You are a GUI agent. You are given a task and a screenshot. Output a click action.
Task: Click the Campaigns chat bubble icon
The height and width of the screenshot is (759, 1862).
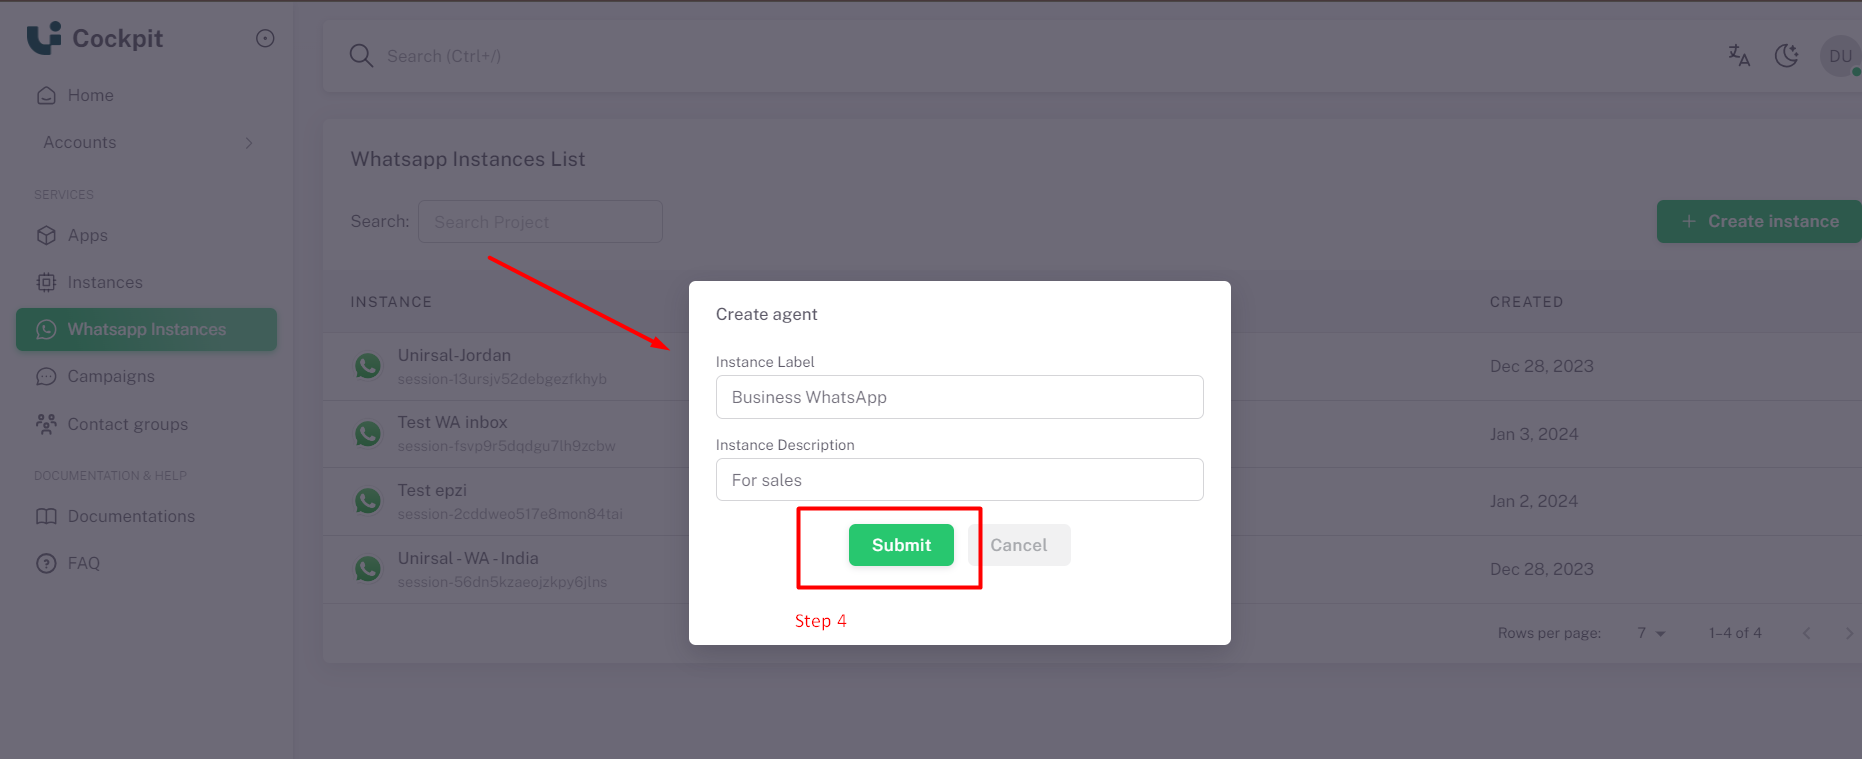click(46, 376)
